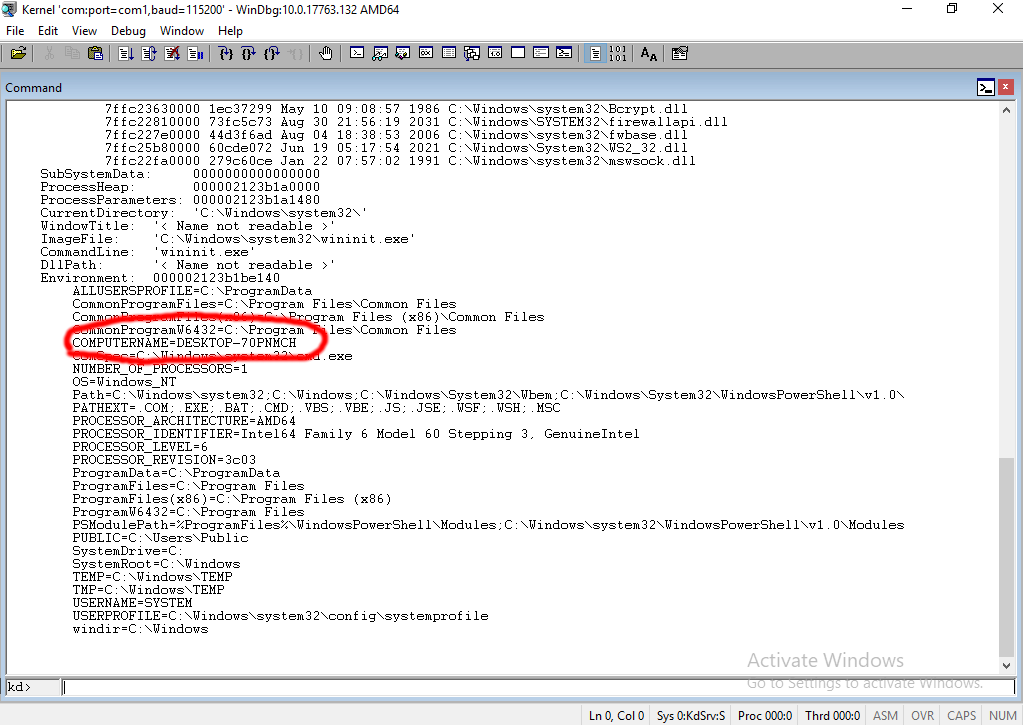The width and height of the screenshot is (1023, 725).
Task: Click the Stop Debugging toolbar icon
Action: (172, 53)
